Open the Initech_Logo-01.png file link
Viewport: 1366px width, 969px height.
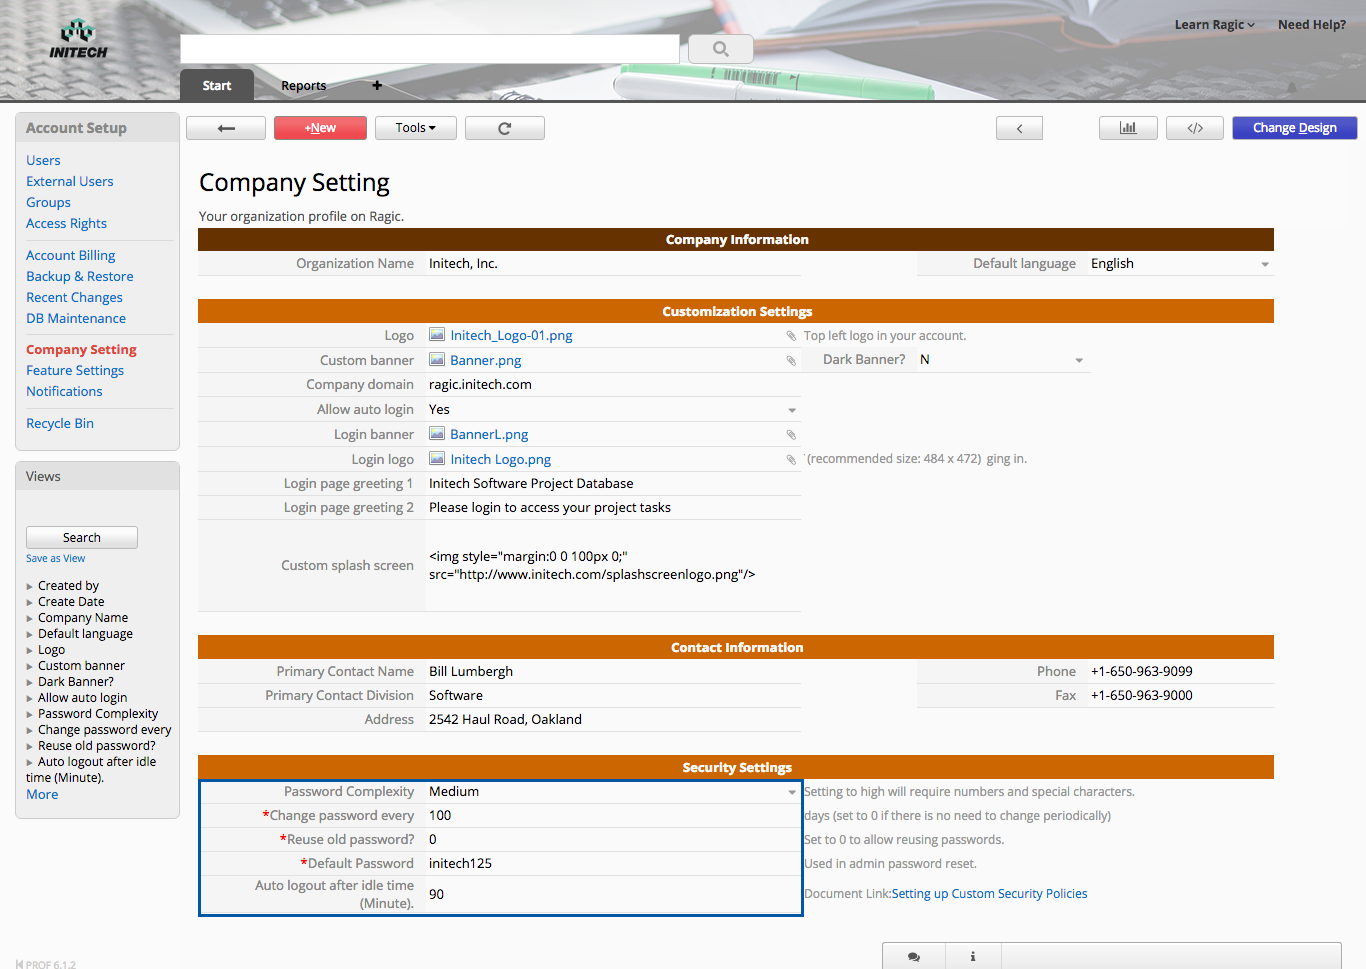[511, 335]
